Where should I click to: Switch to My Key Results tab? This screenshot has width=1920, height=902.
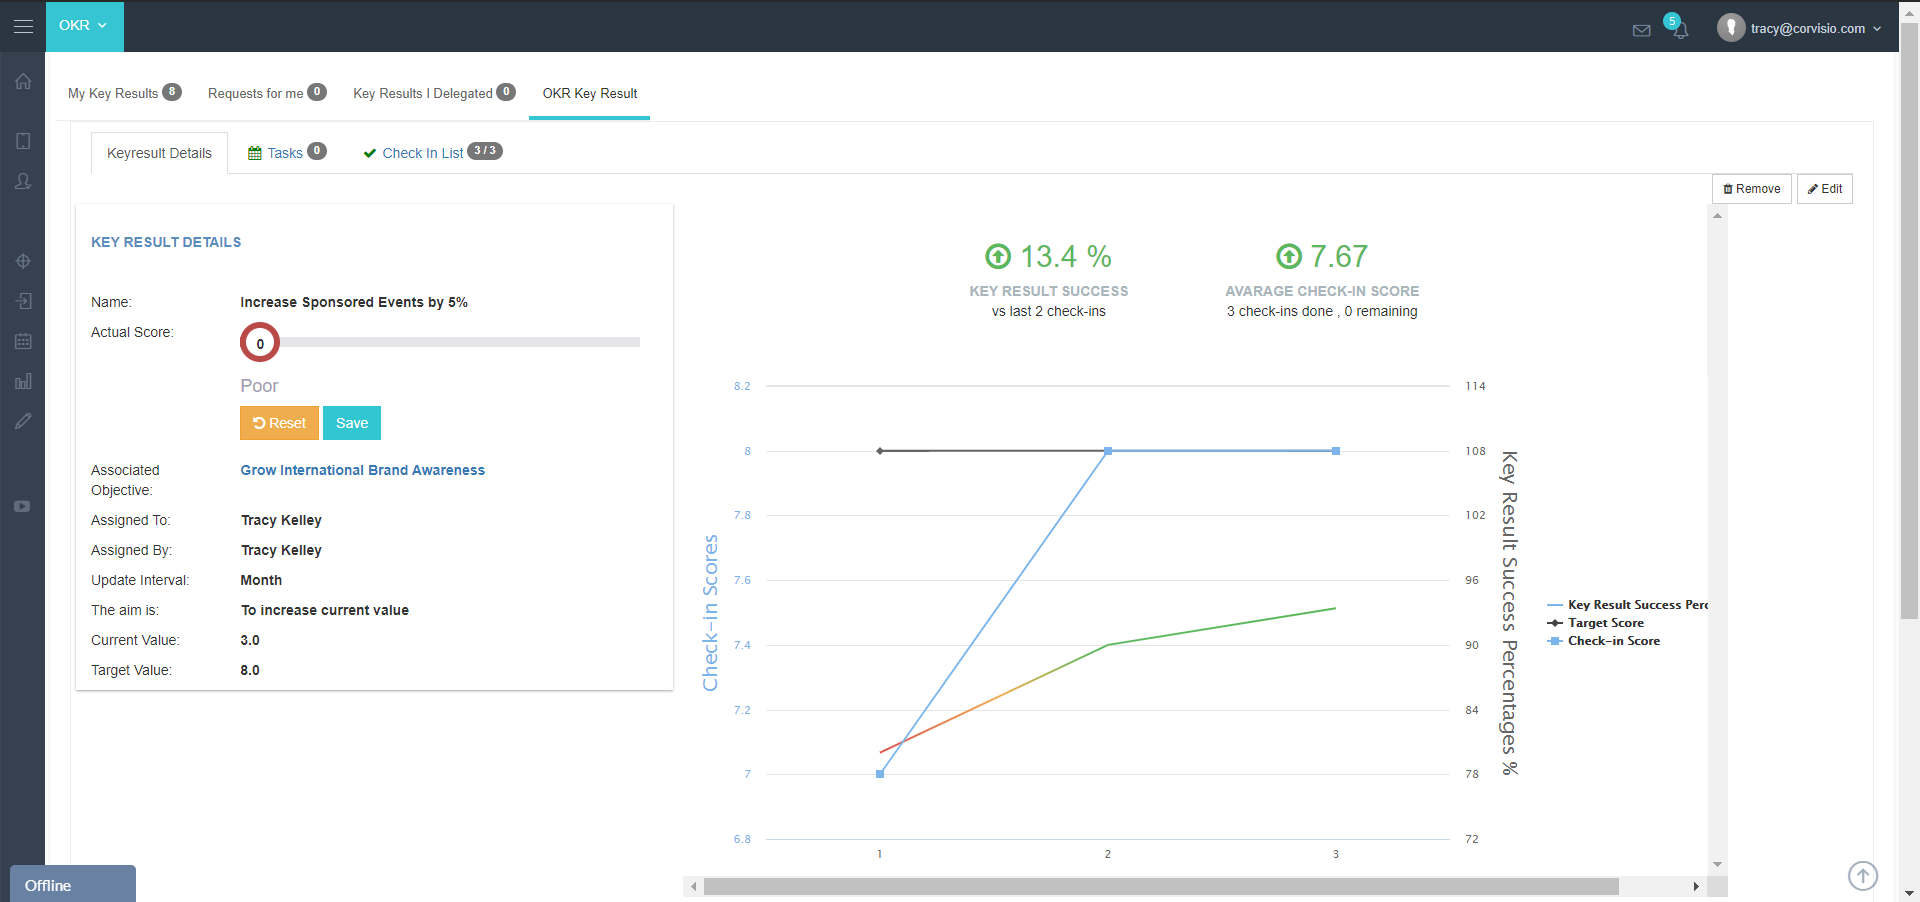point(124,93)
